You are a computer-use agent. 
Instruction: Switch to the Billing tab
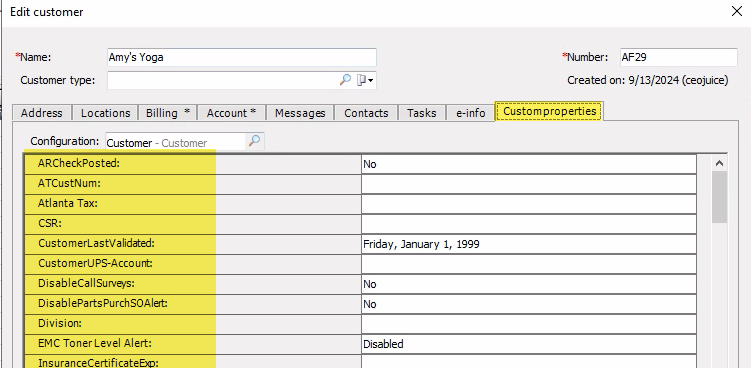point(168,113)
